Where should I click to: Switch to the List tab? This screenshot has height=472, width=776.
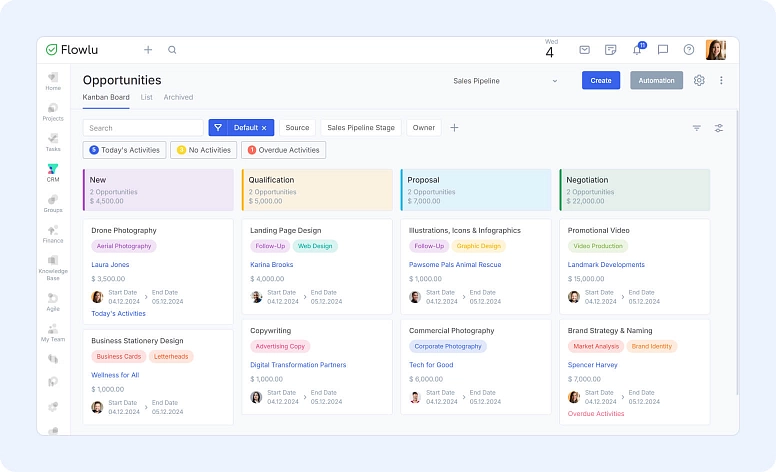[146, 97]
